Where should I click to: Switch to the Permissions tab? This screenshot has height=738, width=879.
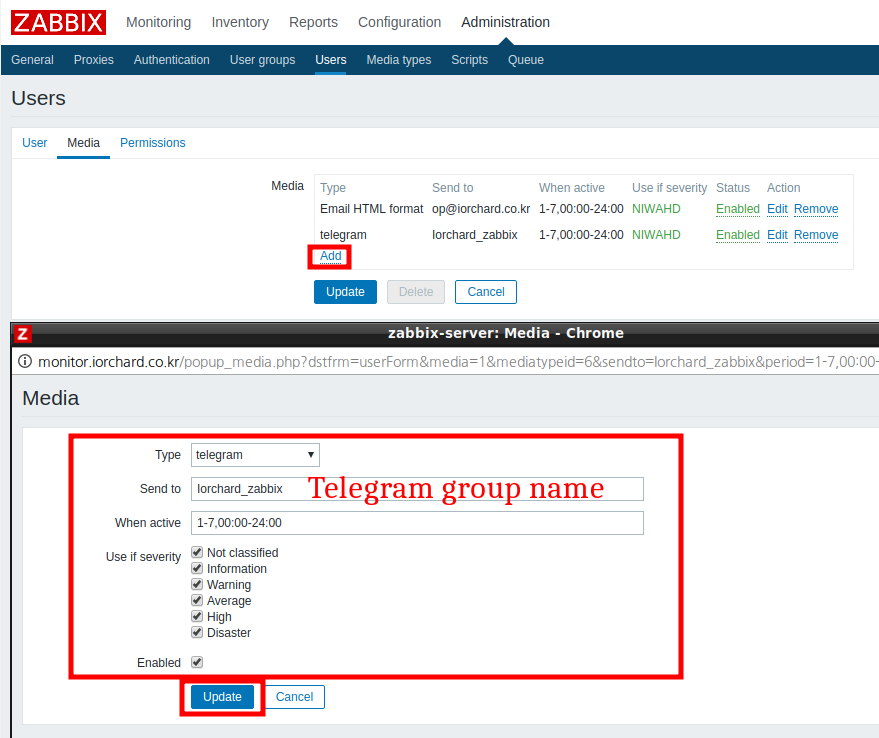click(152, 143)
